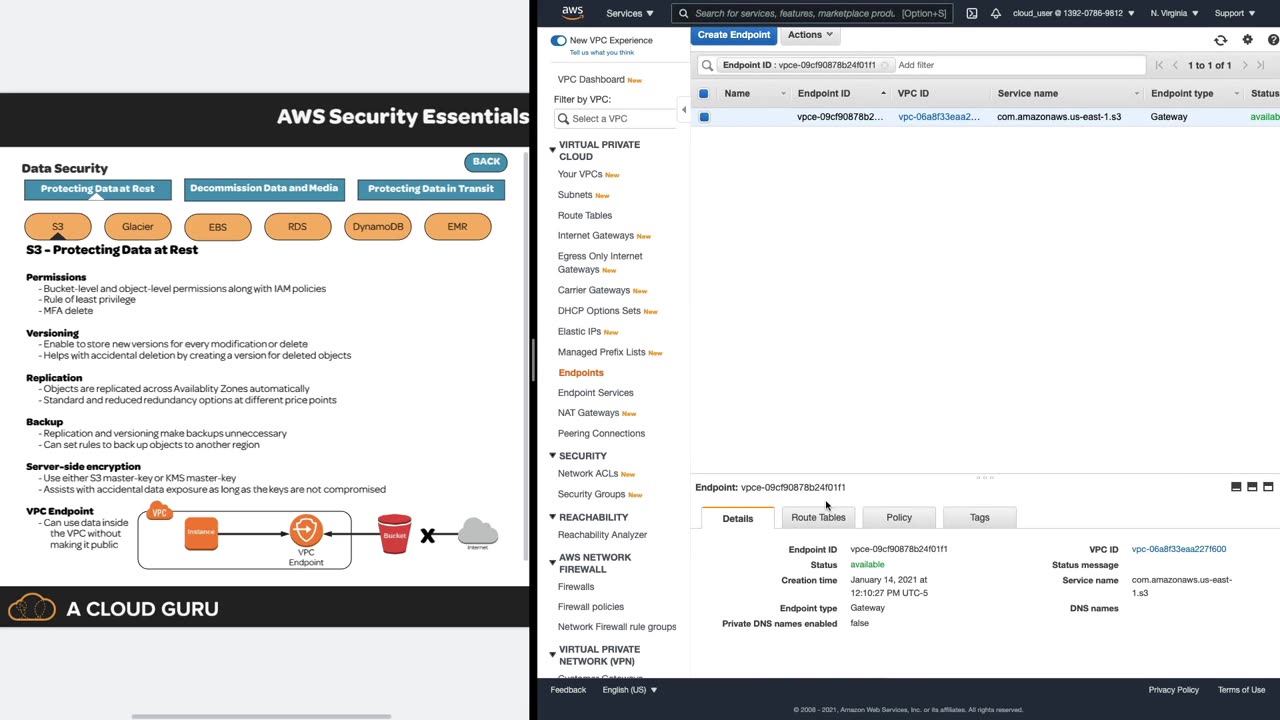Open the N. Virginia region dropdown
Viewport: 1280px width, 720px height.
[x=1174, y=13]
